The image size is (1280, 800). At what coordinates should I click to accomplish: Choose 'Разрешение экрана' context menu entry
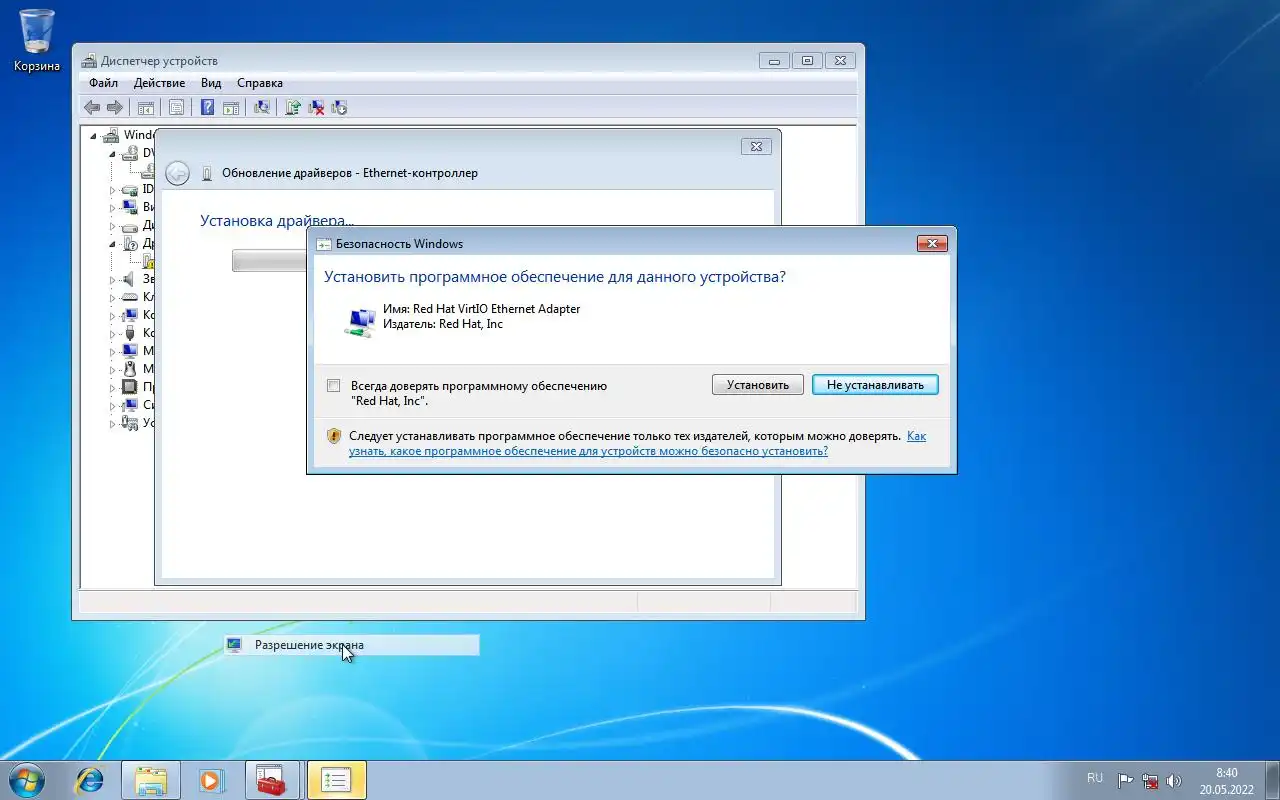coord(352,645)
